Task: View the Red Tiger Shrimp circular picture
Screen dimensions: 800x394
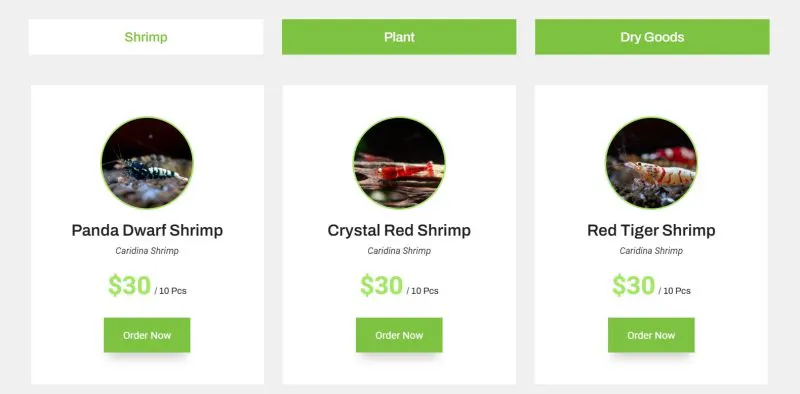Action: click(x=652, y=163)
